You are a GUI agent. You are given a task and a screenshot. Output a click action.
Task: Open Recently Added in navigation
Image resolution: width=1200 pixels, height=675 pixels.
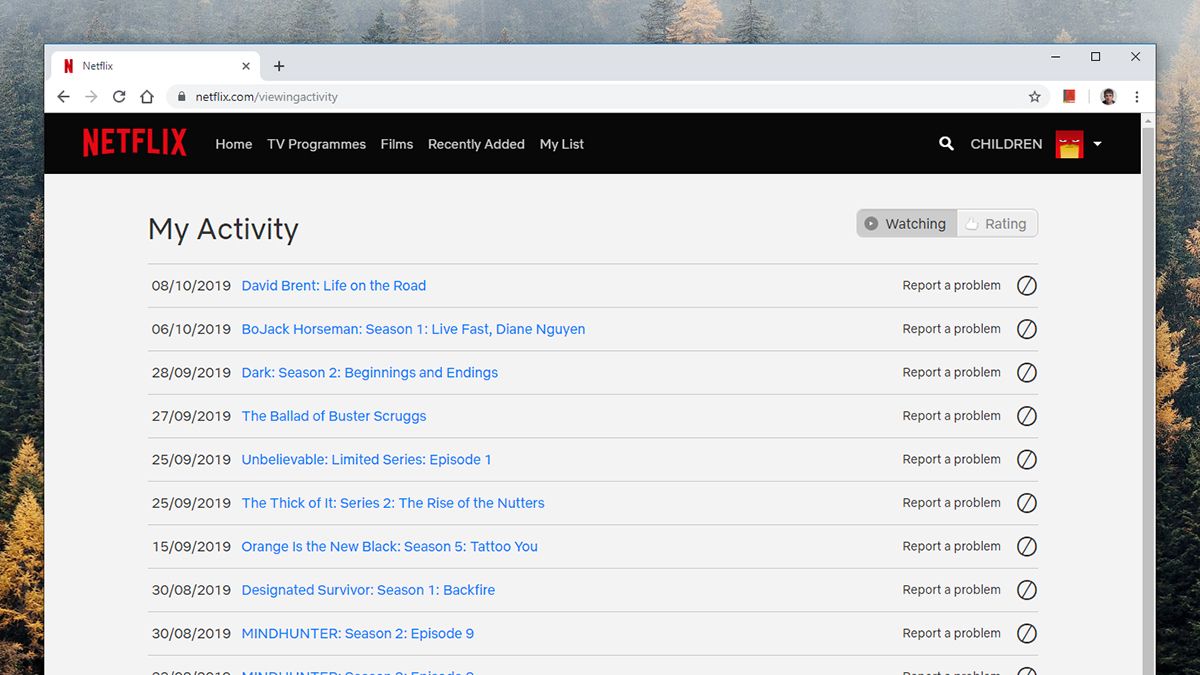[x=476, y=144]
